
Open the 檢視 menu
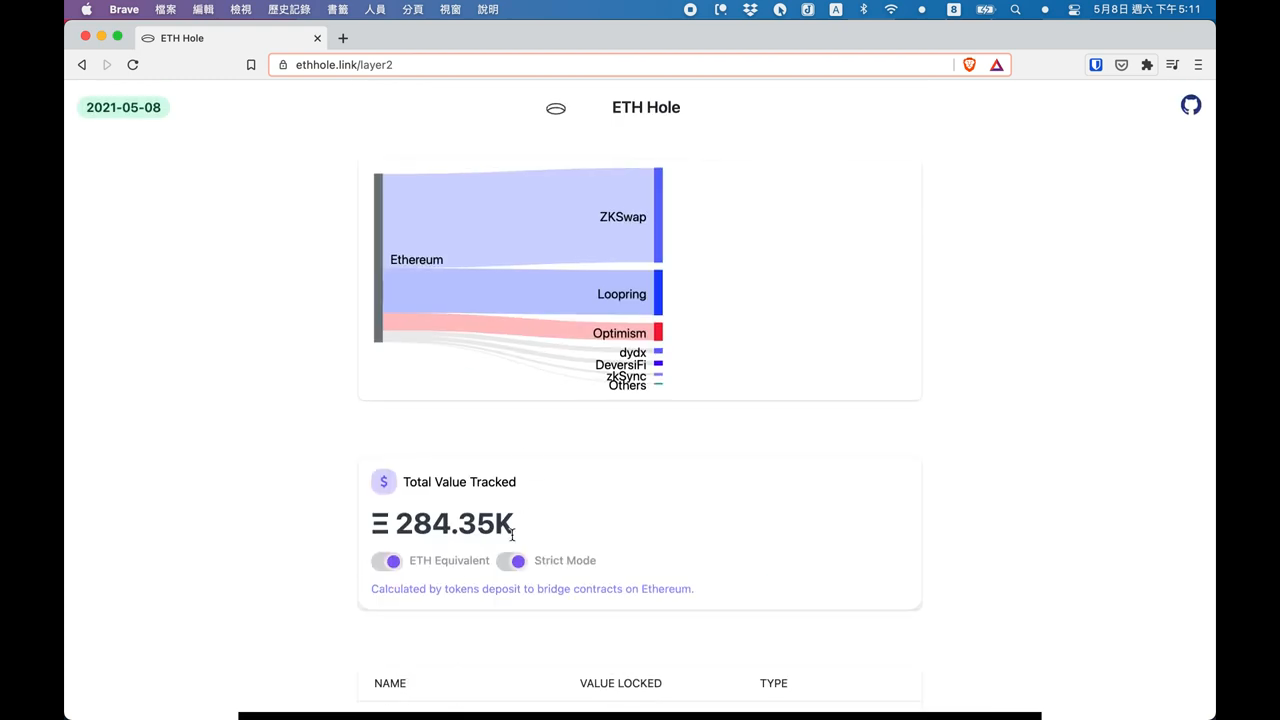241,9
